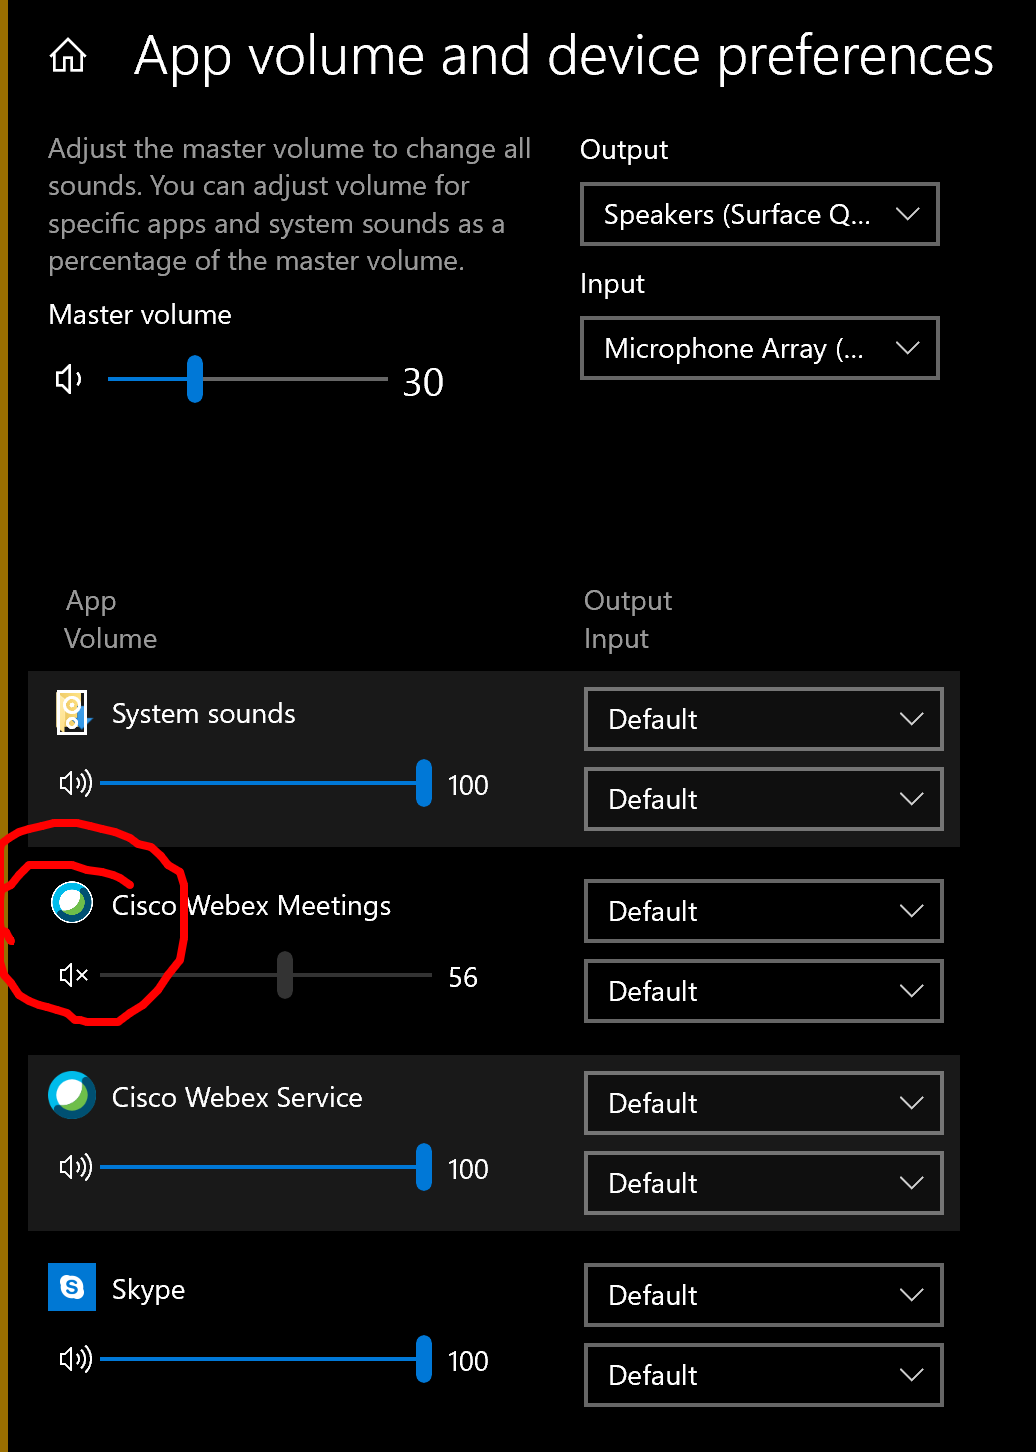Click the Cisco Webex Meetings app icon
The image size is (1036, 1452).
pos(72,903)
